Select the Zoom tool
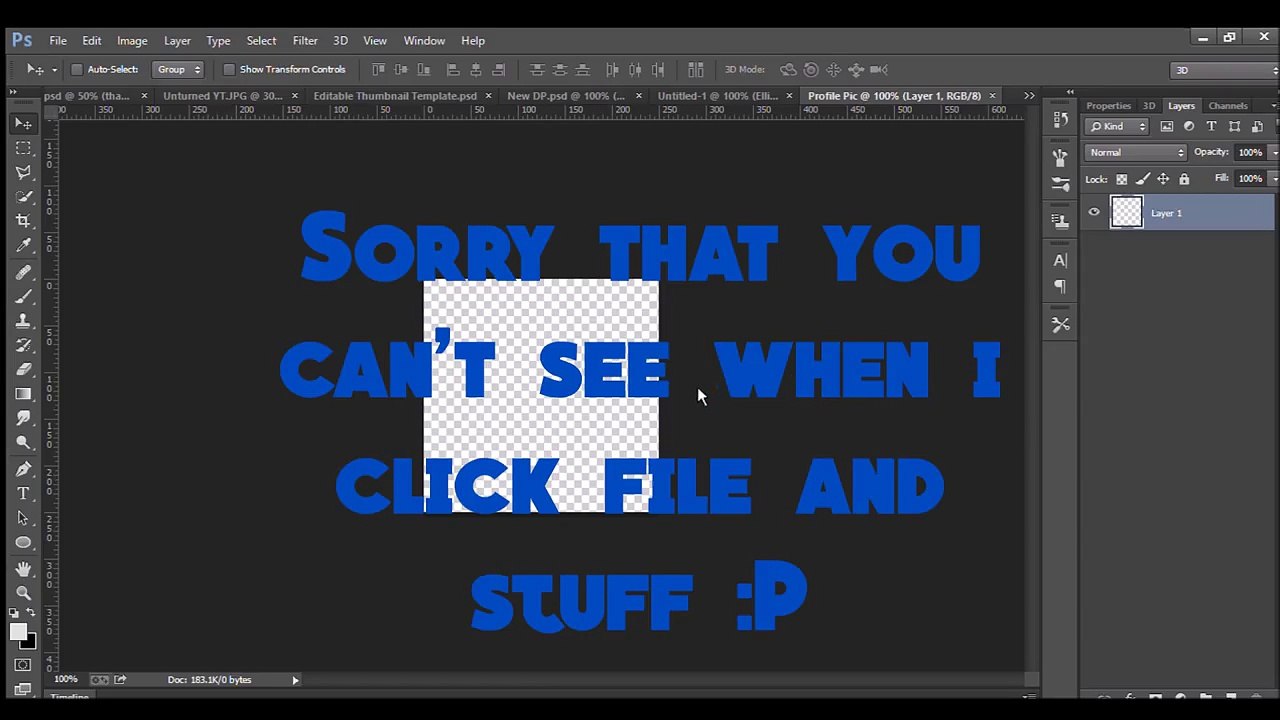This screenshot has width=1280, height=720. (23, 593)
